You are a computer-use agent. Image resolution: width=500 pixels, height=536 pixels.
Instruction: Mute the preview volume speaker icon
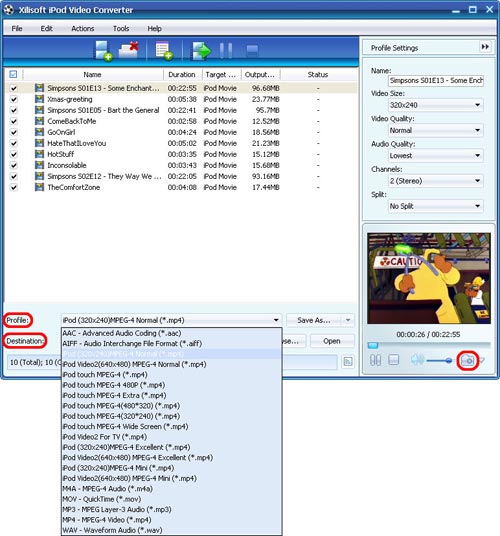click(417, 360)
